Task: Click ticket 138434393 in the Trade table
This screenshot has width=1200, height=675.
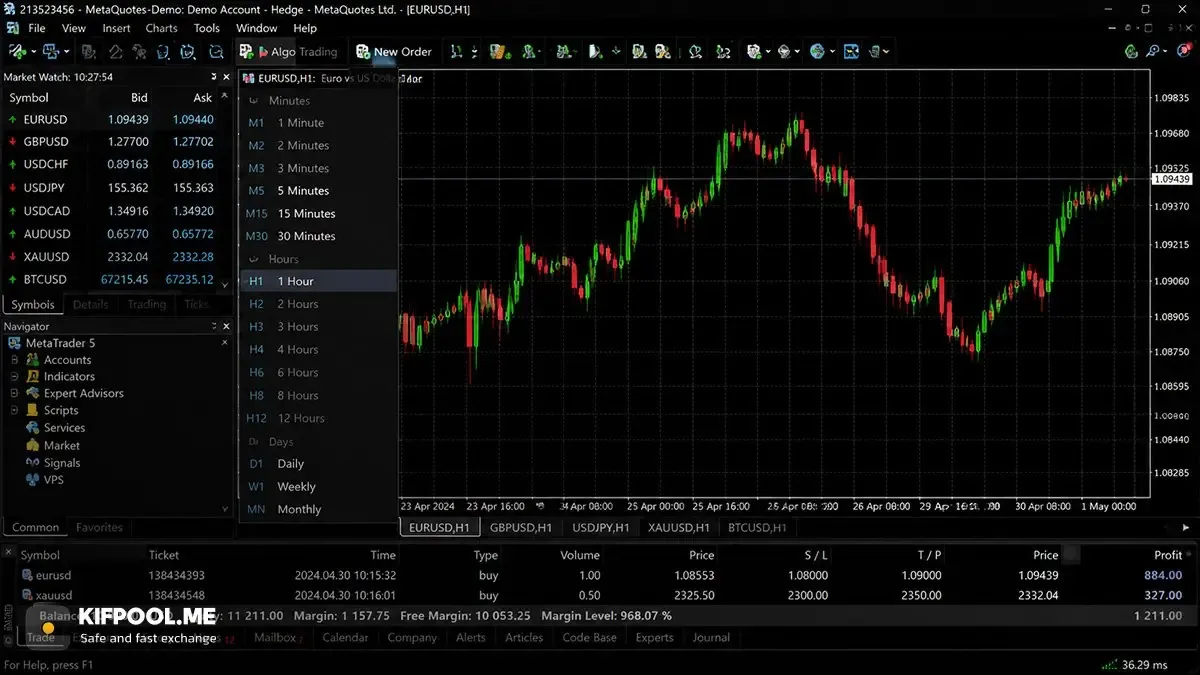Action: 177,576
